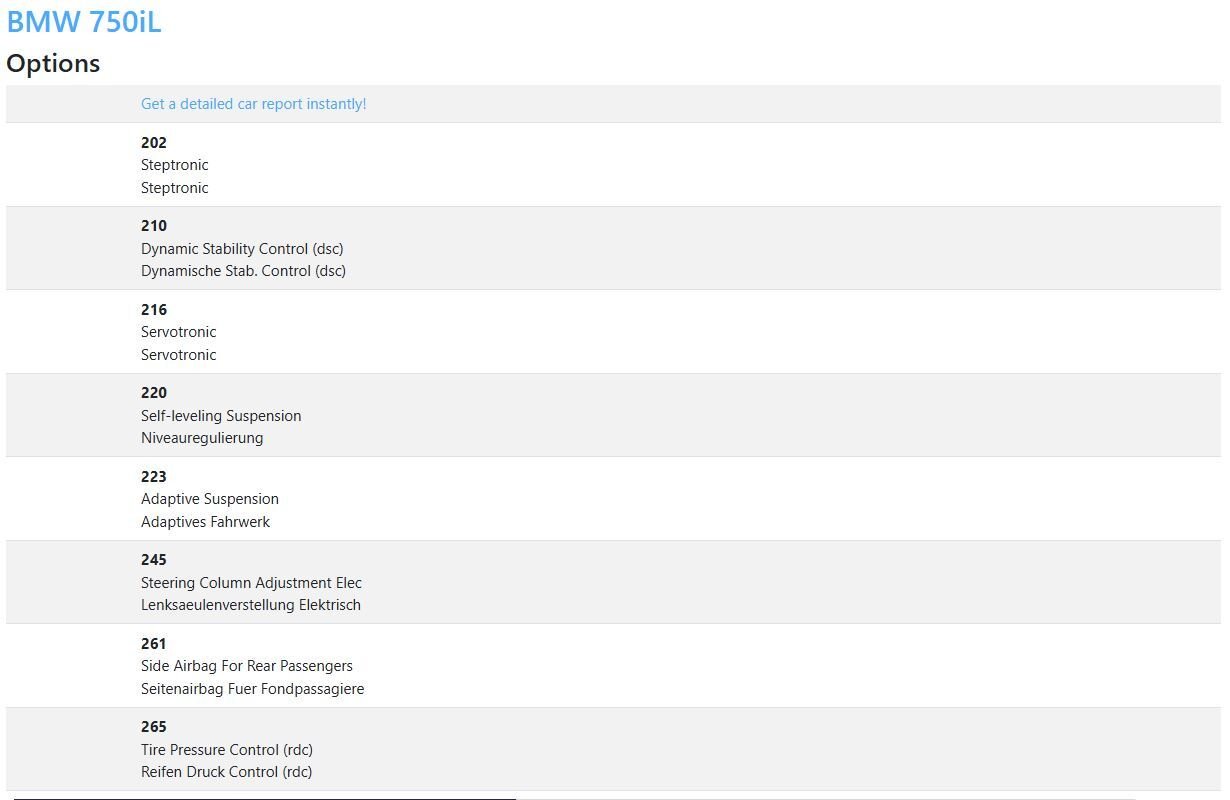Click 'Adaptives Fahrwerk' text
Viewport: 1230px width, 800px height.
(206, 522)
